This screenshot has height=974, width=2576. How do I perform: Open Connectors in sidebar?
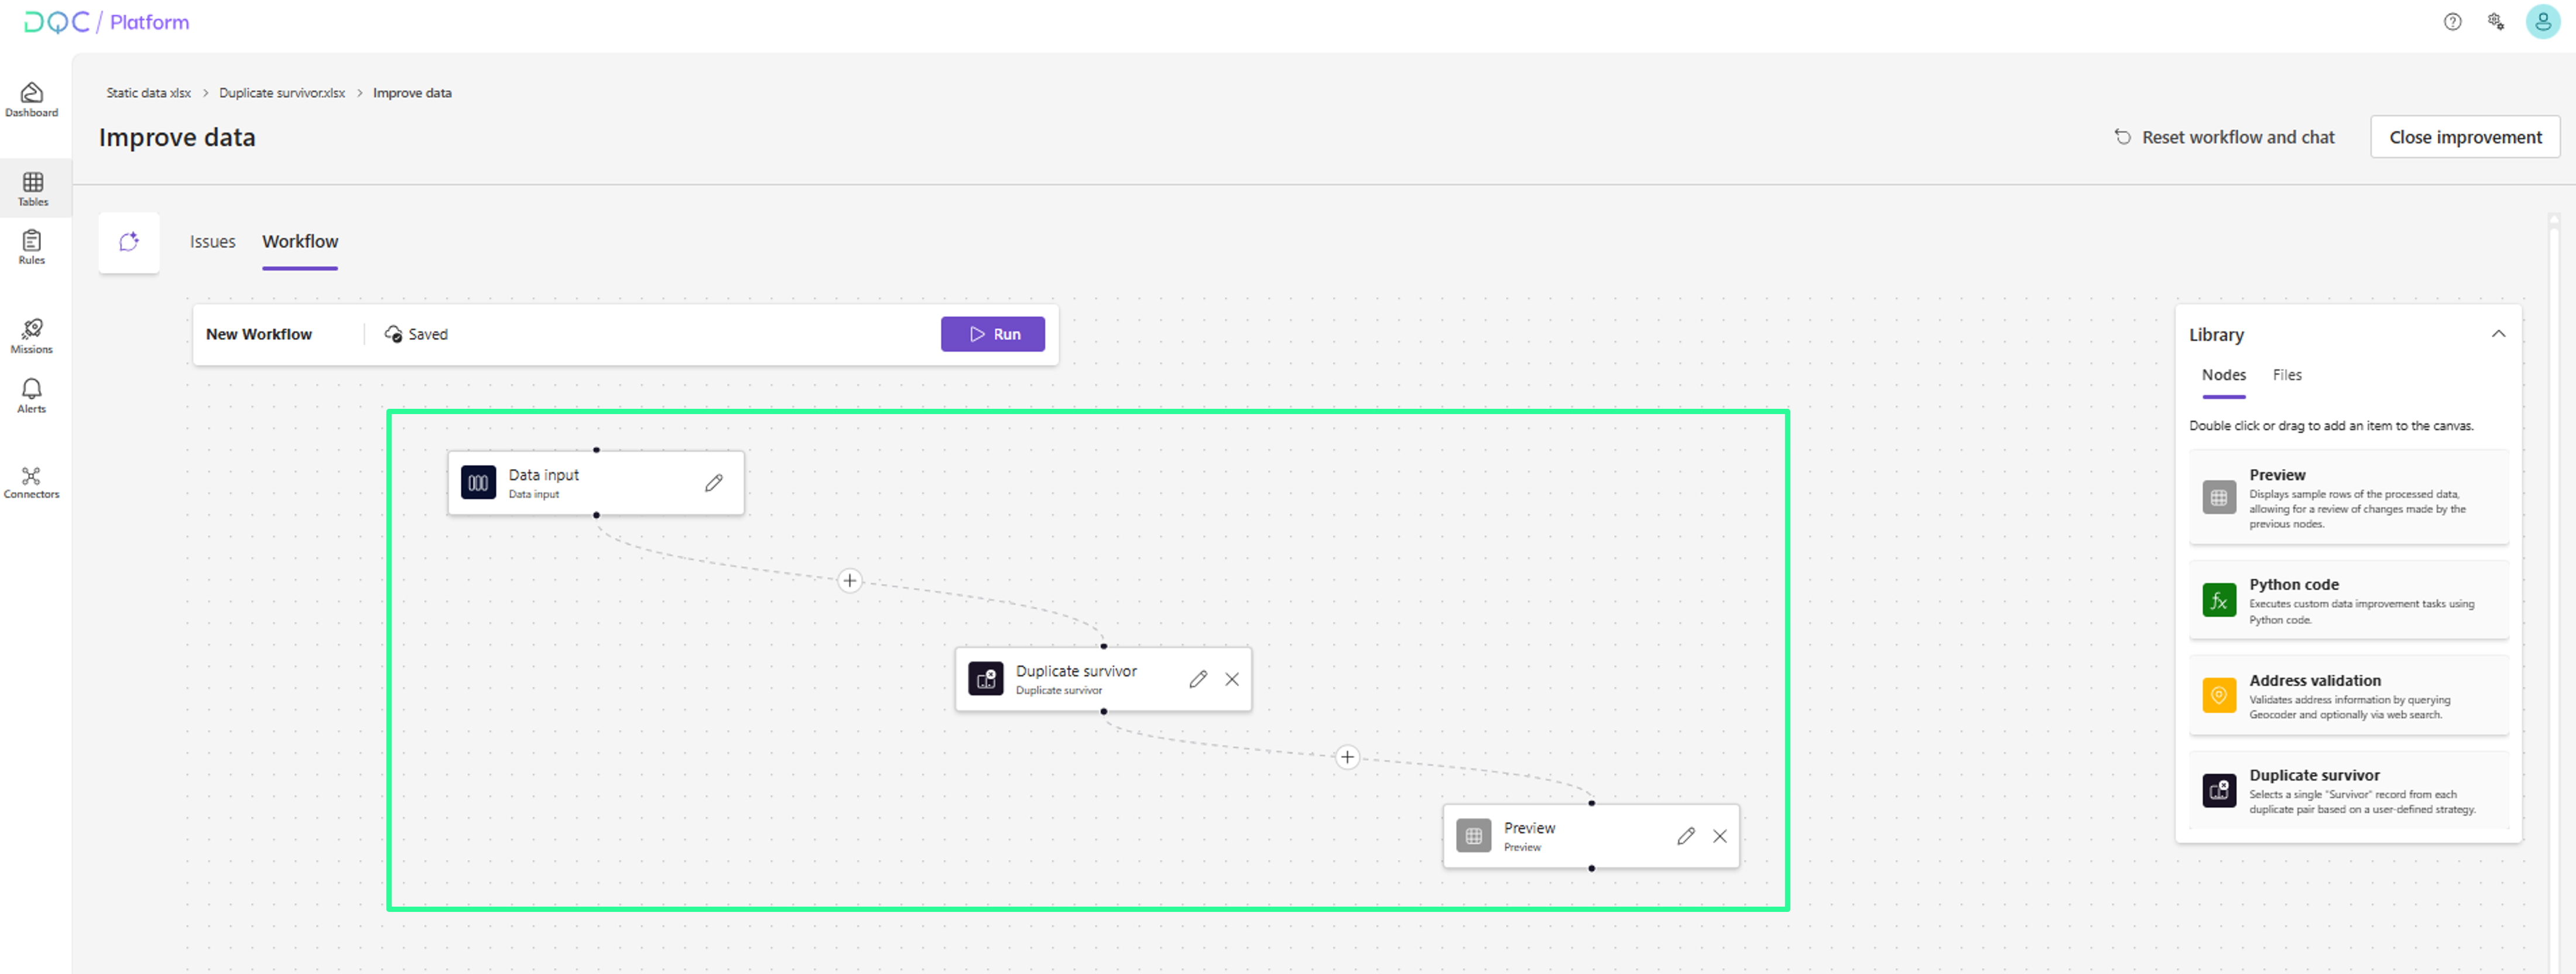(x=32, y=482)
